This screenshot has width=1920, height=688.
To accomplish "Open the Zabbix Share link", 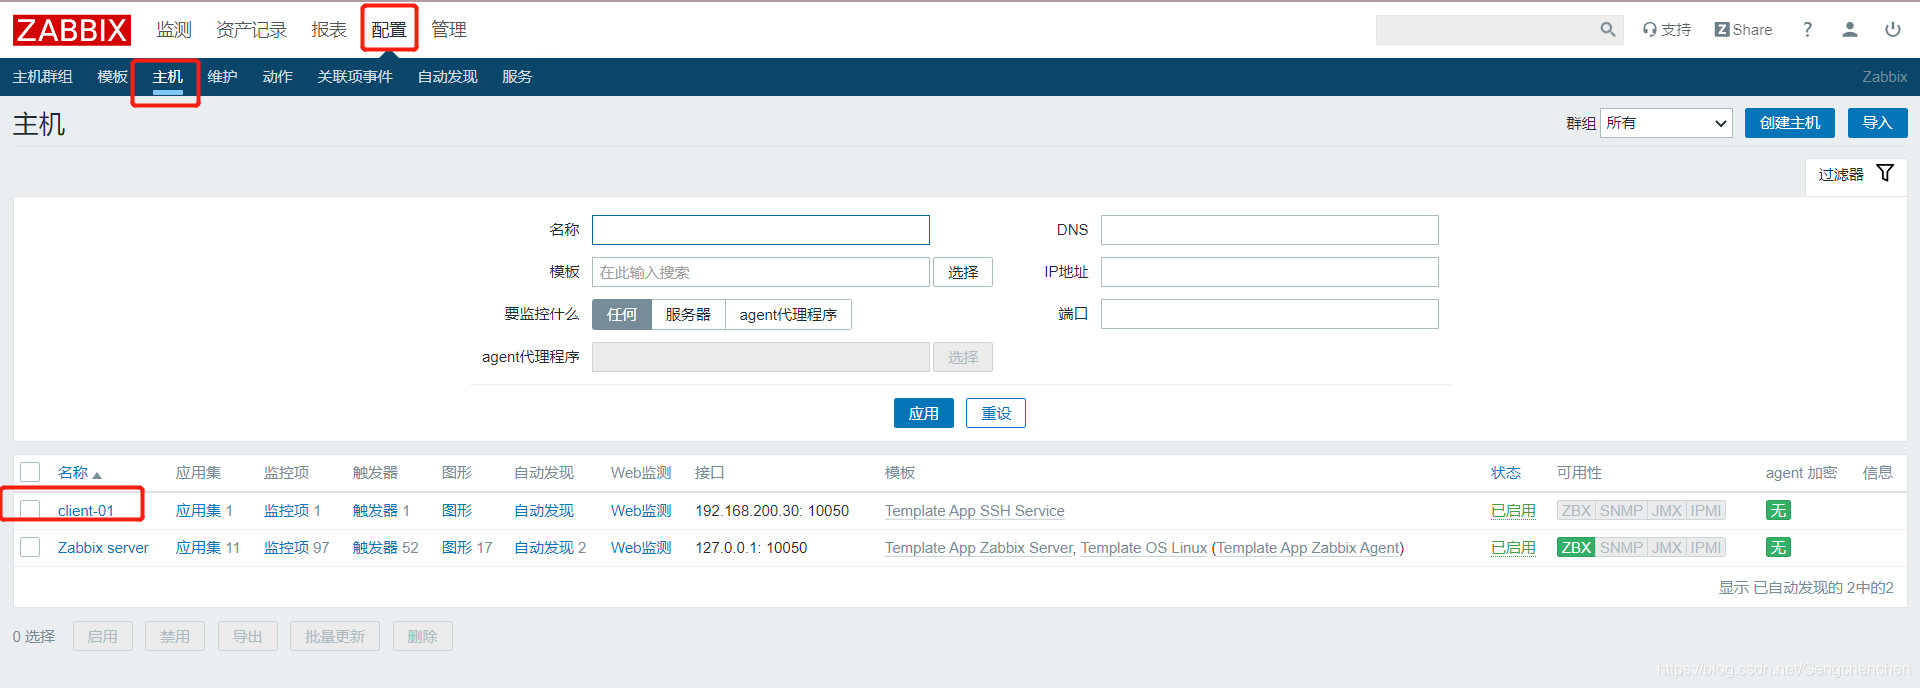I will [1743, 30].
